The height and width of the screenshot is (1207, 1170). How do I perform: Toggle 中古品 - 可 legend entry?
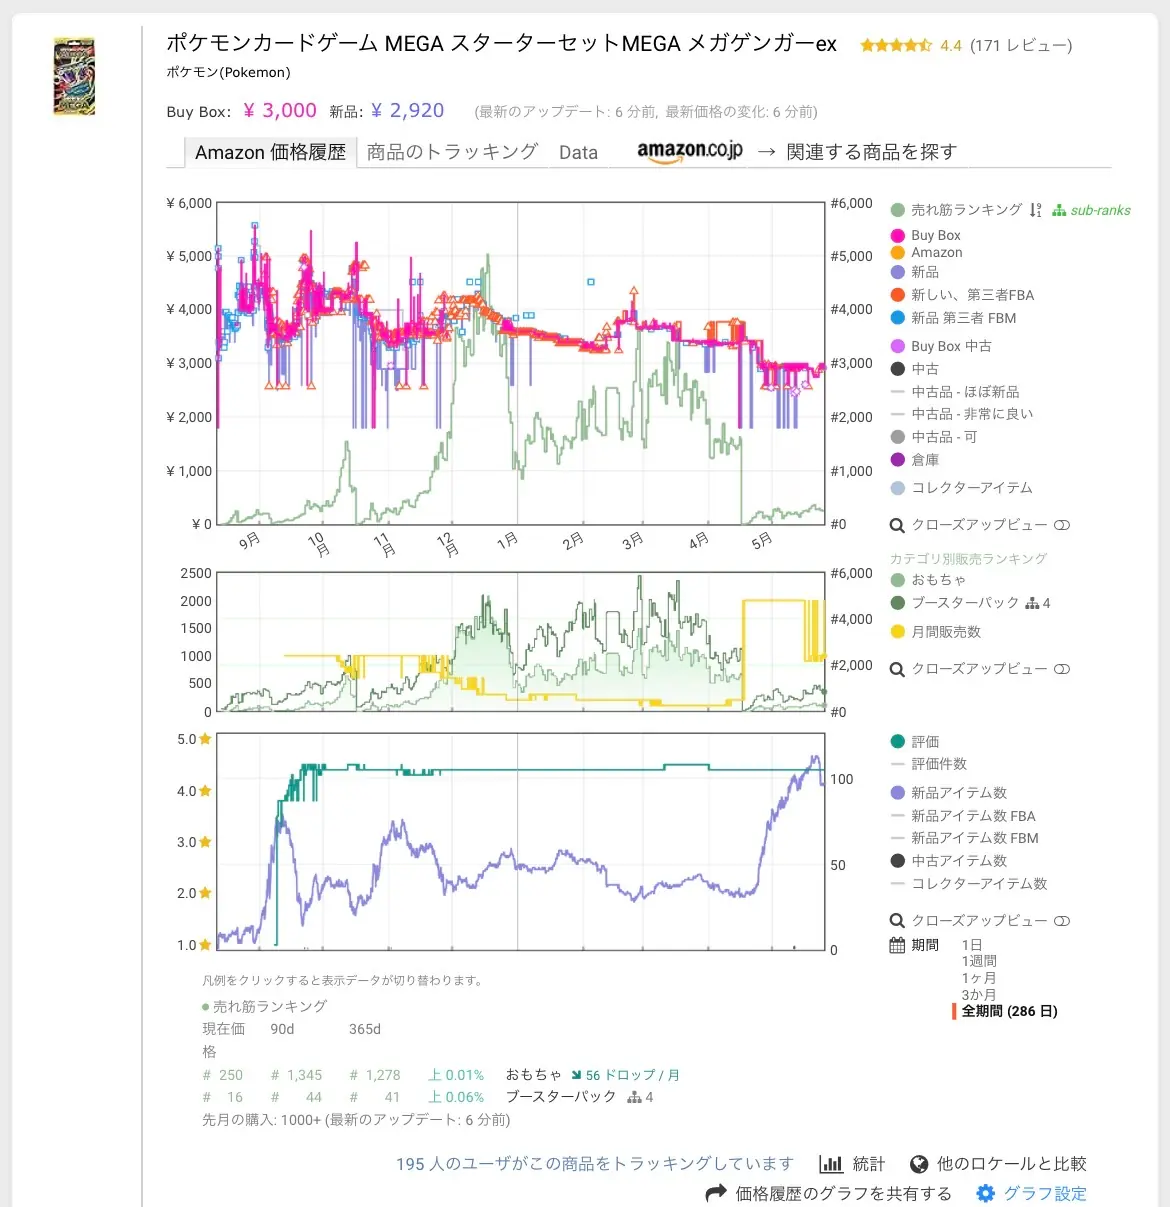click(934, 437)
